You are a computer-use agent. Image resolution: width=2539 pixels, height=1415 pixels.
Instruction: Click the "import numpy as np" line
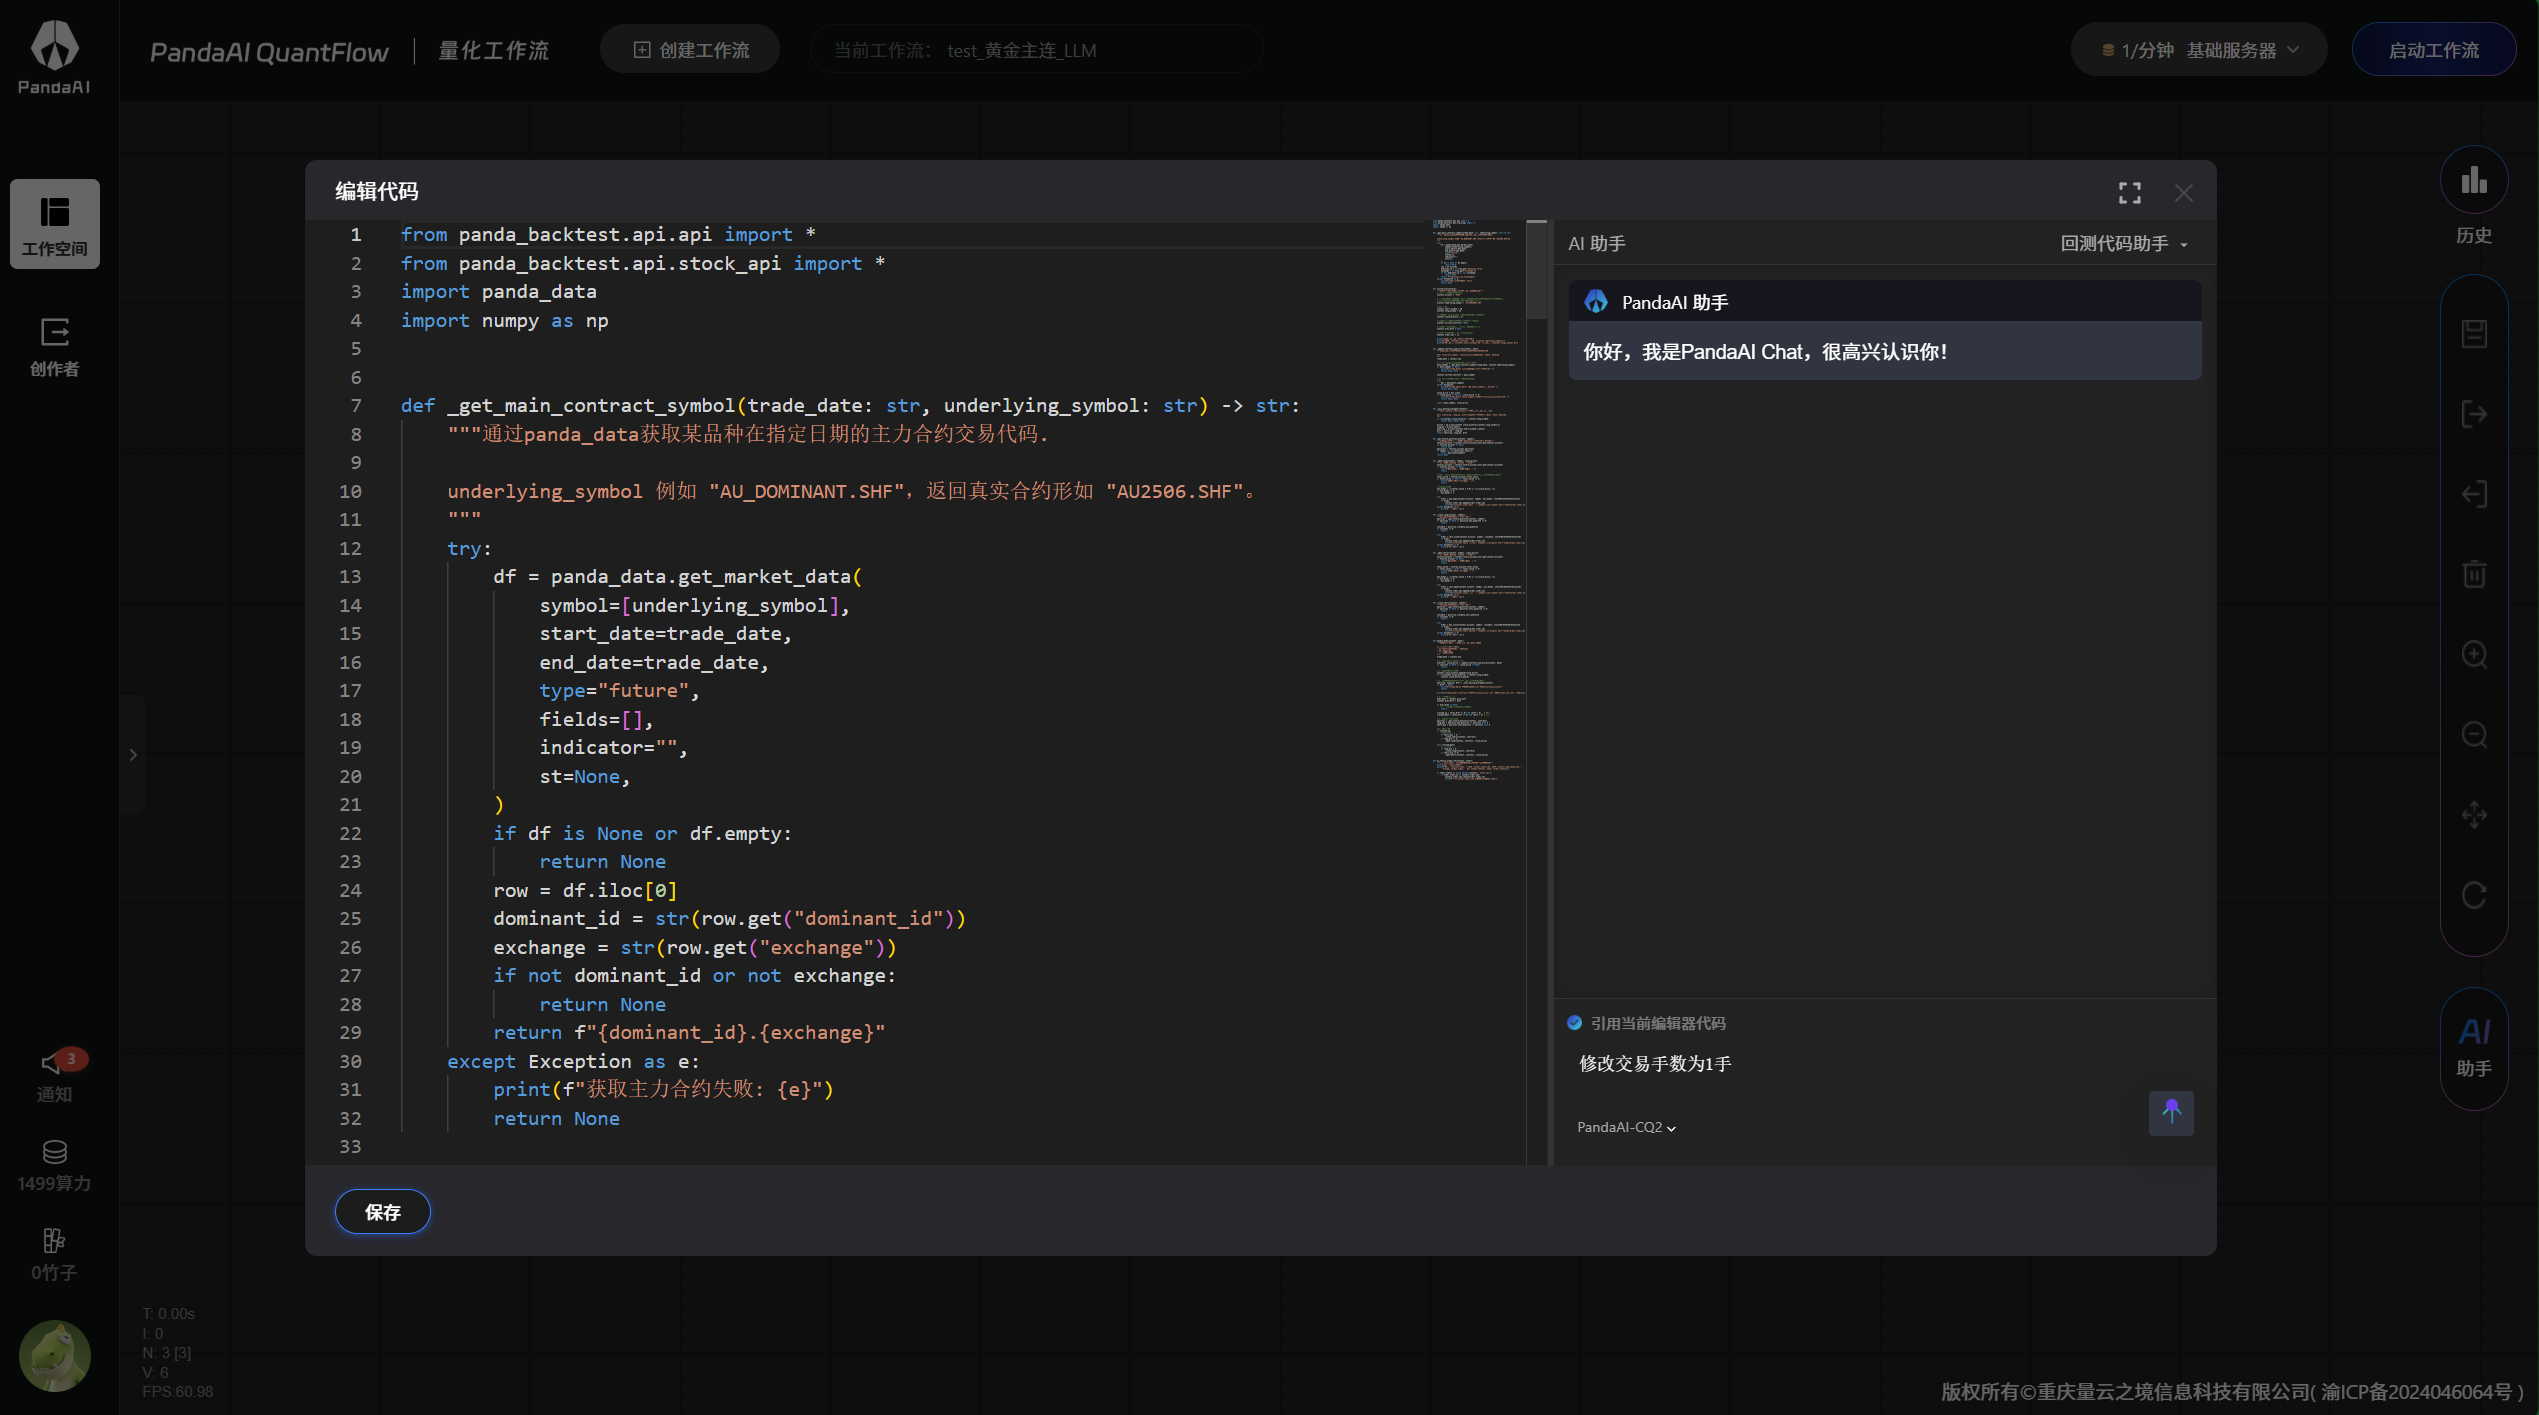(x=504, y=321)
